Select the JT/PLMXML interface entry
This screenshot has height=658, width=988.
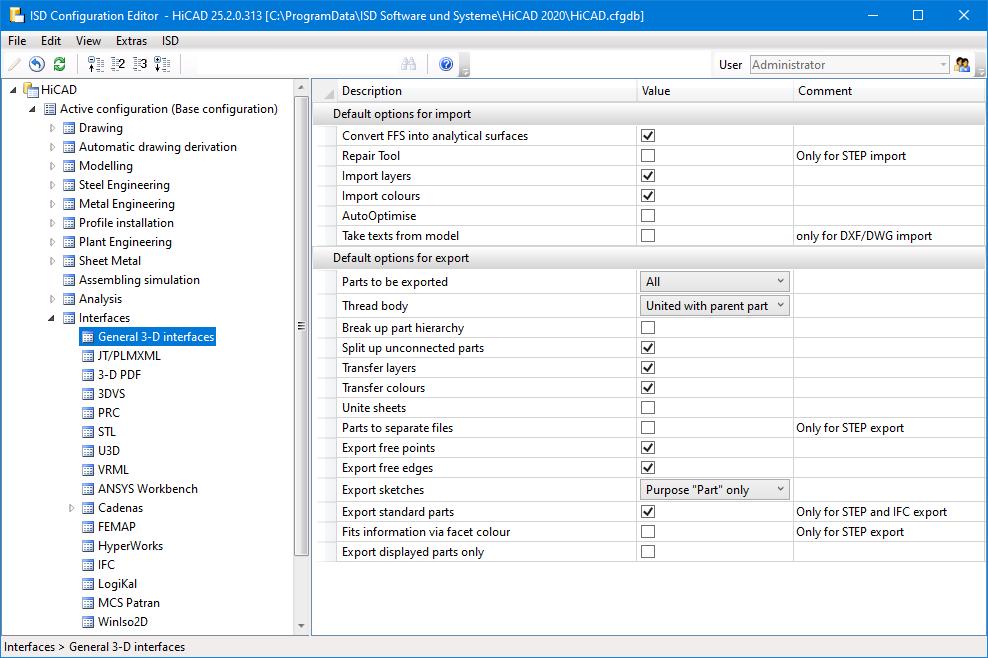129,356
